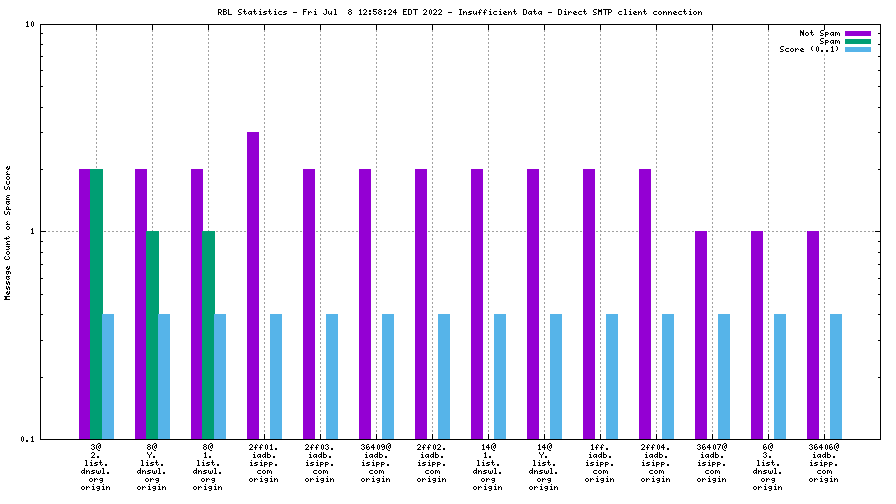Click the Y-axis tick label 0.1
This screenshot has height=504, width=896.
27,439
